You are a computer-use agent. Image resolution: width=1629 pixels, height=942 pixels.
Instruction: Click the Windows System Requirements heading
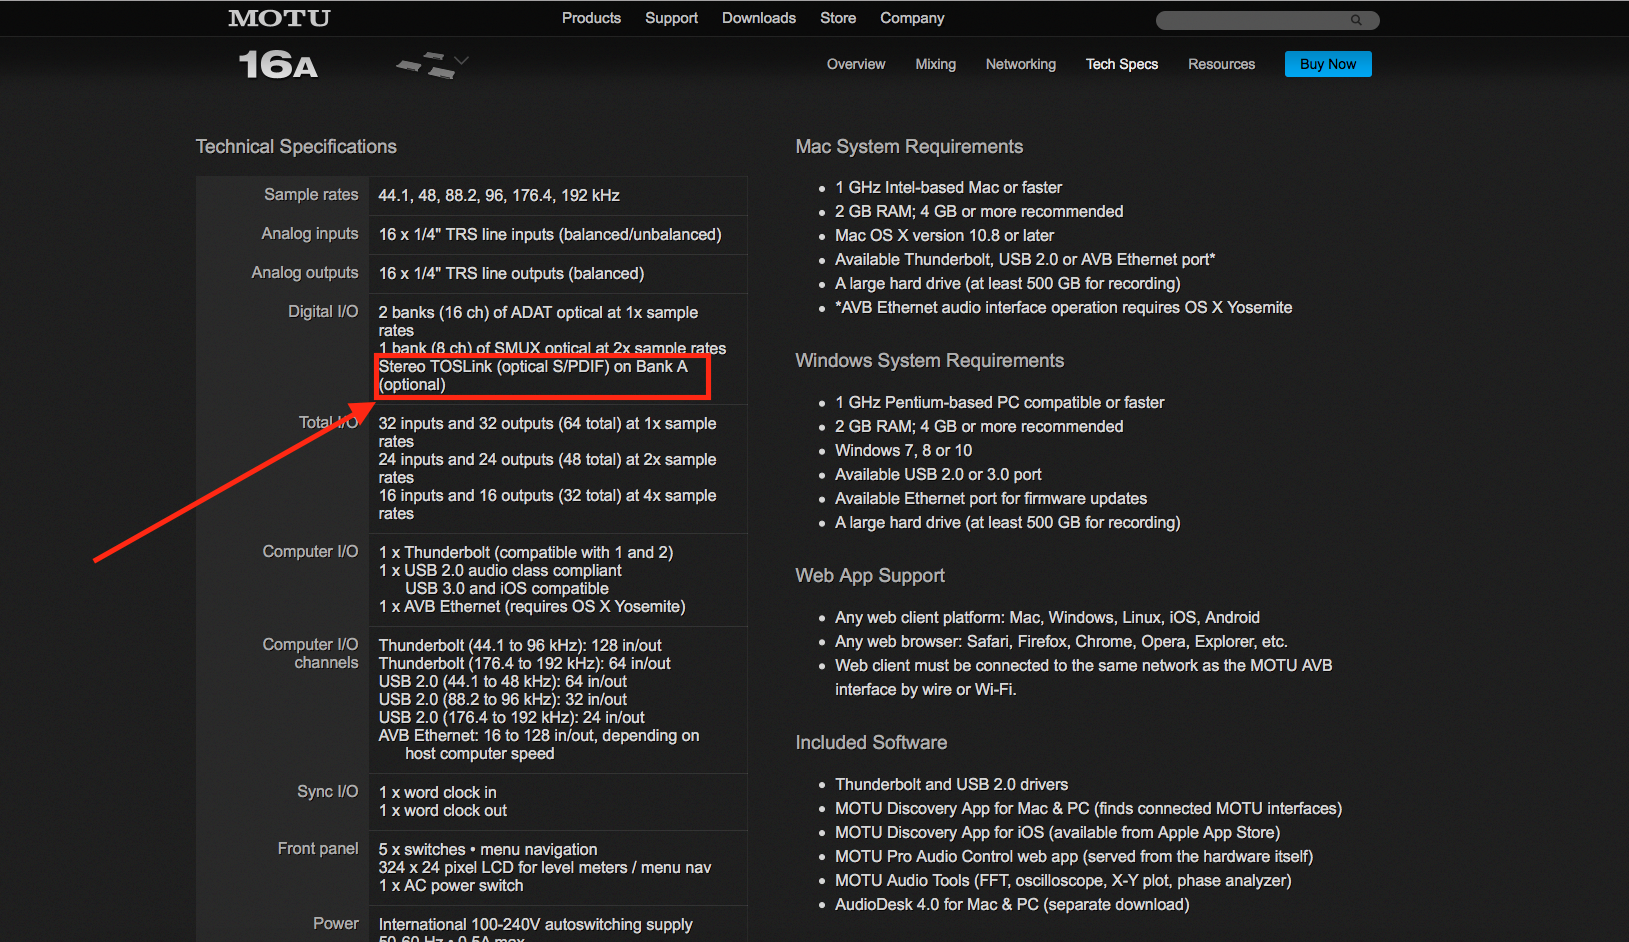[930, 361]
